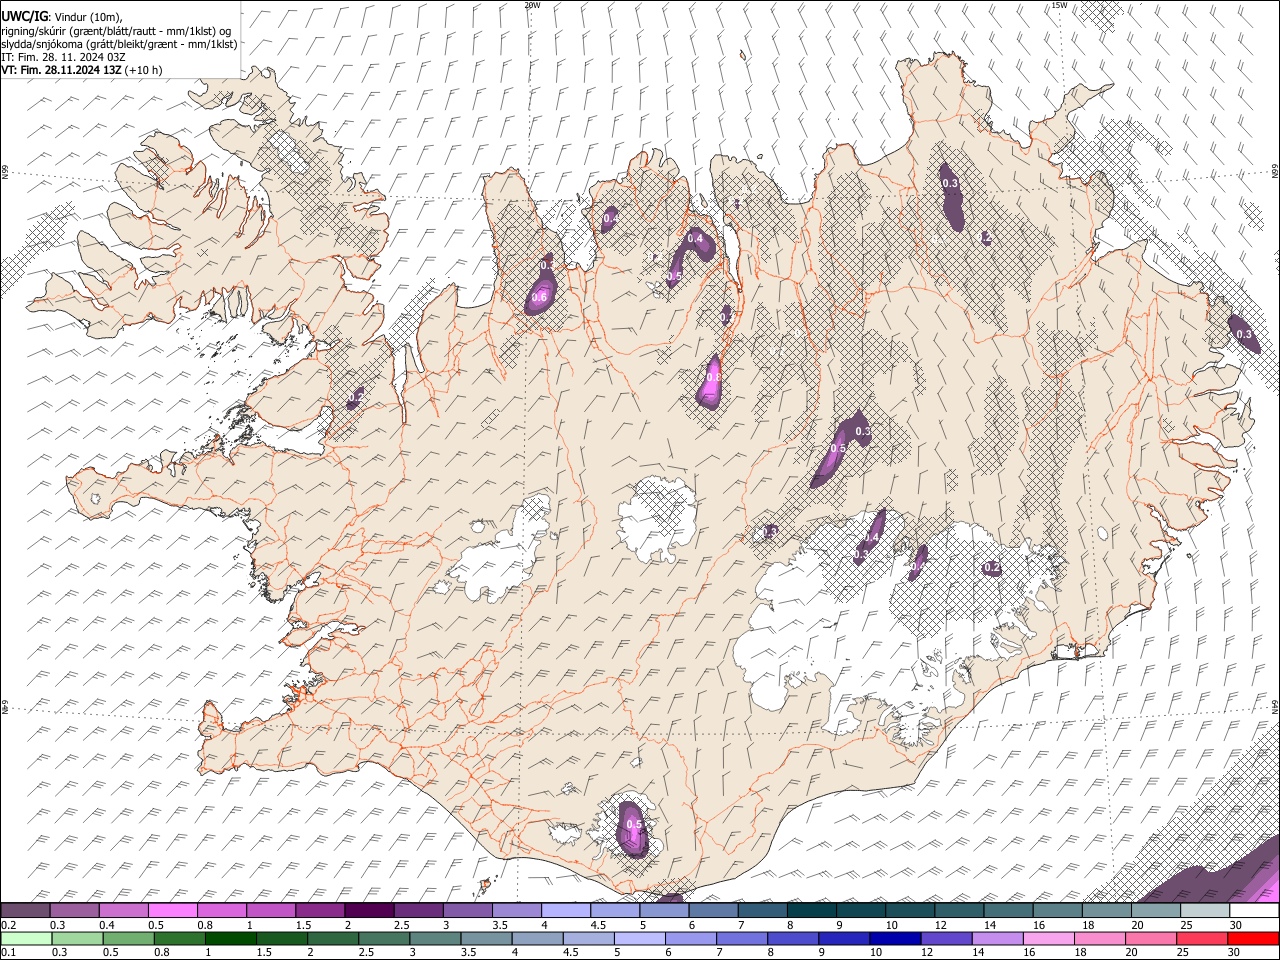
Task: Select upper legend swatch between 0.3 and 0.4
Action: pyautogui.click(x=74, y=911)
